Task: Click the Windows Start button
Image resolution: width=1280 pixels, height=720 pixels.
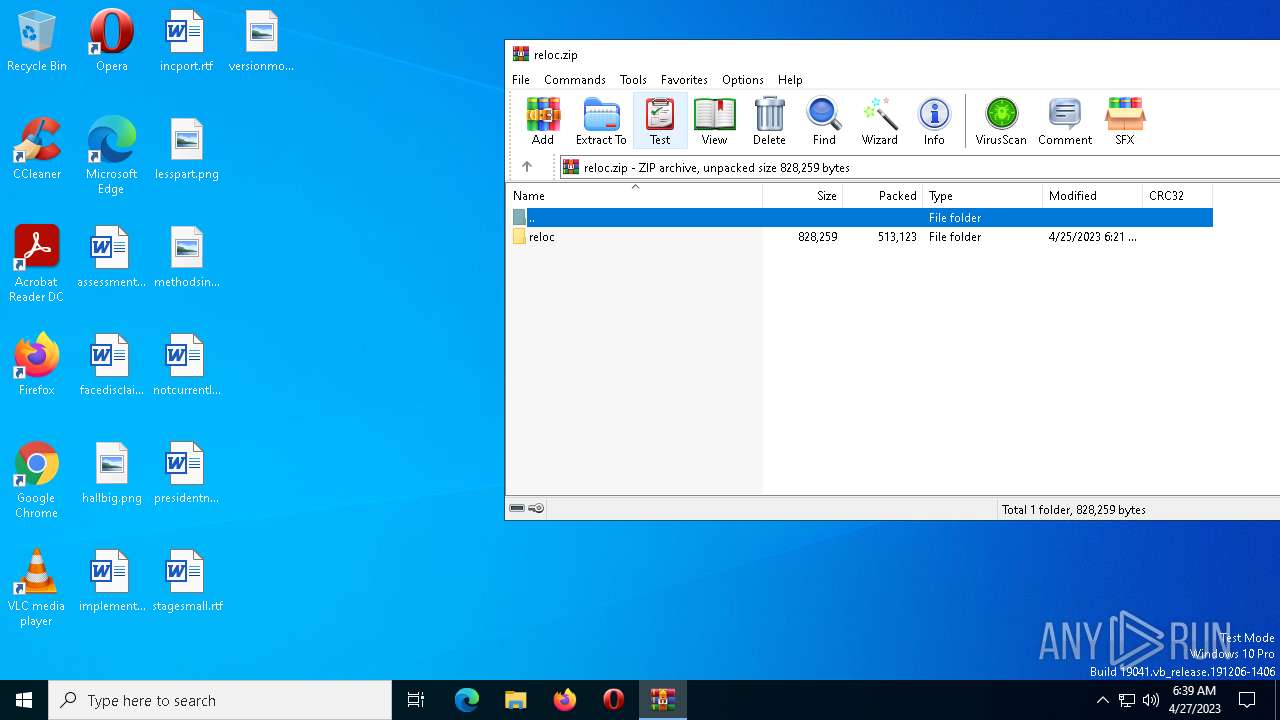Action: coord(24,700)
